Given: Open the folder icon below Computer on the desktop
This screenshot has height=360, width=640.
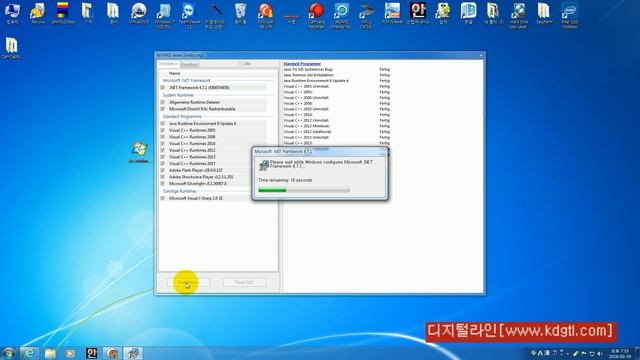Looking at the screenshot, I should click(11, 48).
